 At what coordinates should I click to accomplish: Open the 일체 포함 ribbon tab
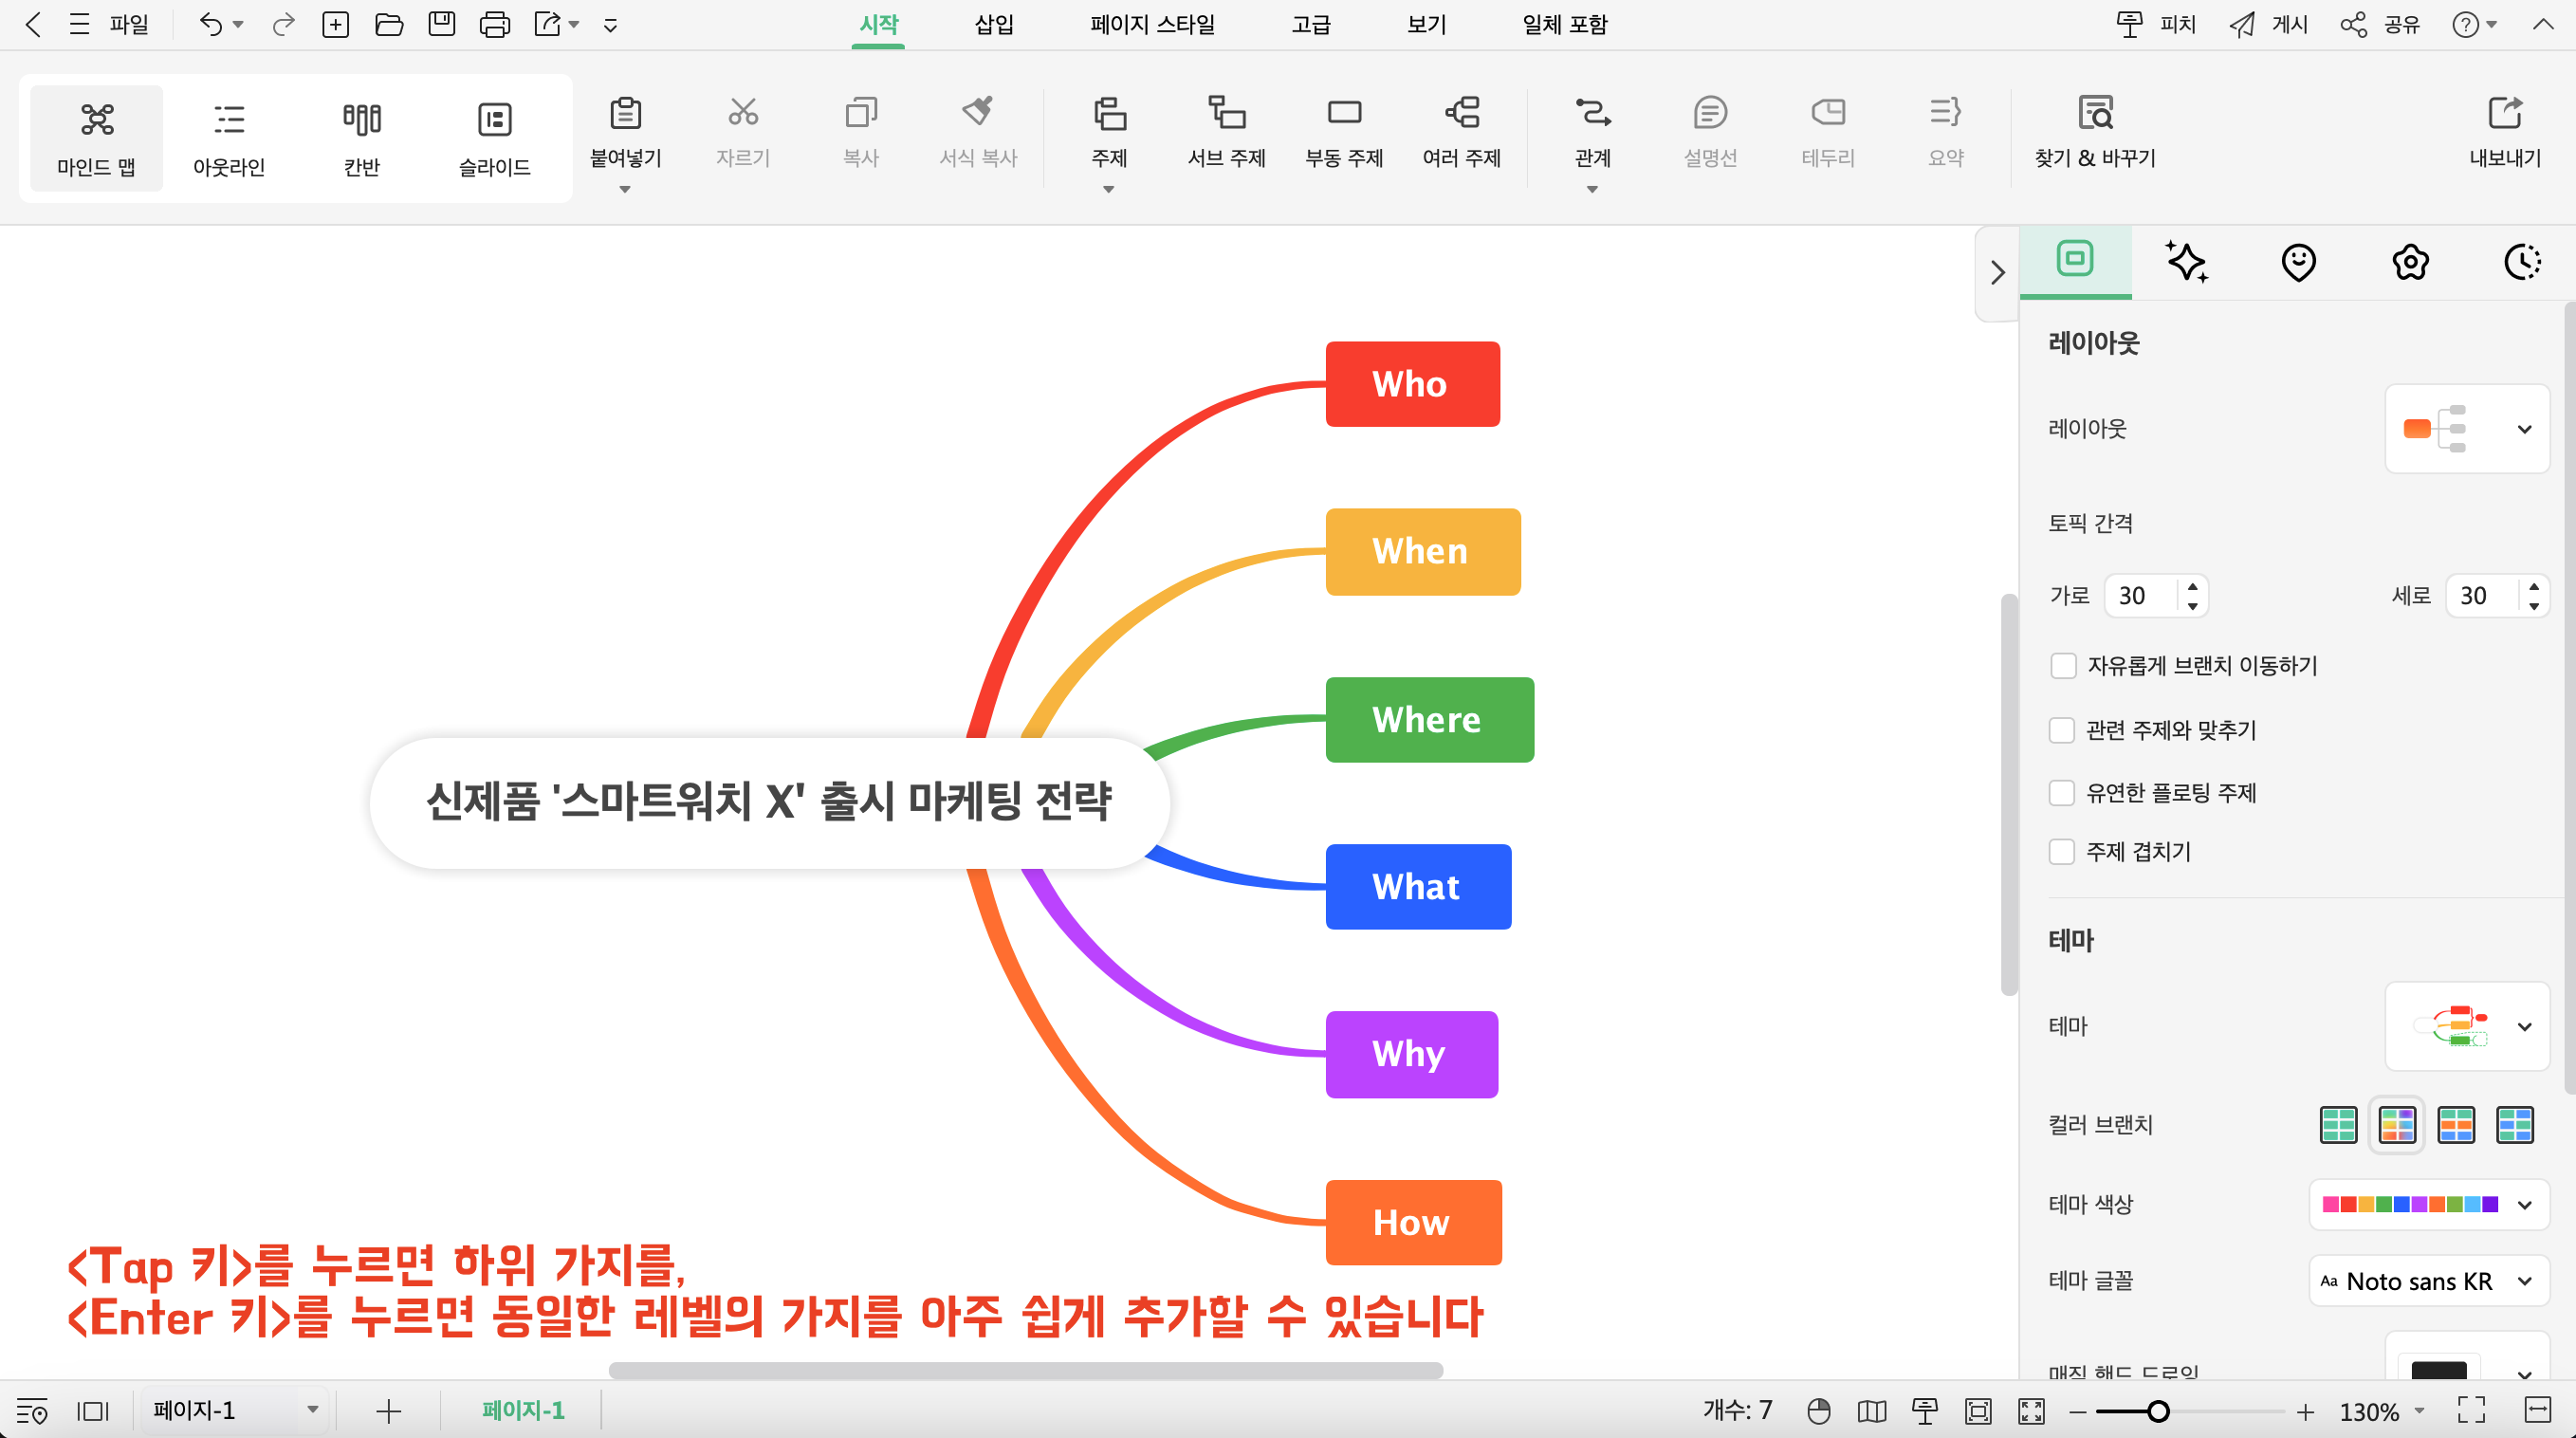[x=1564, y=24]
